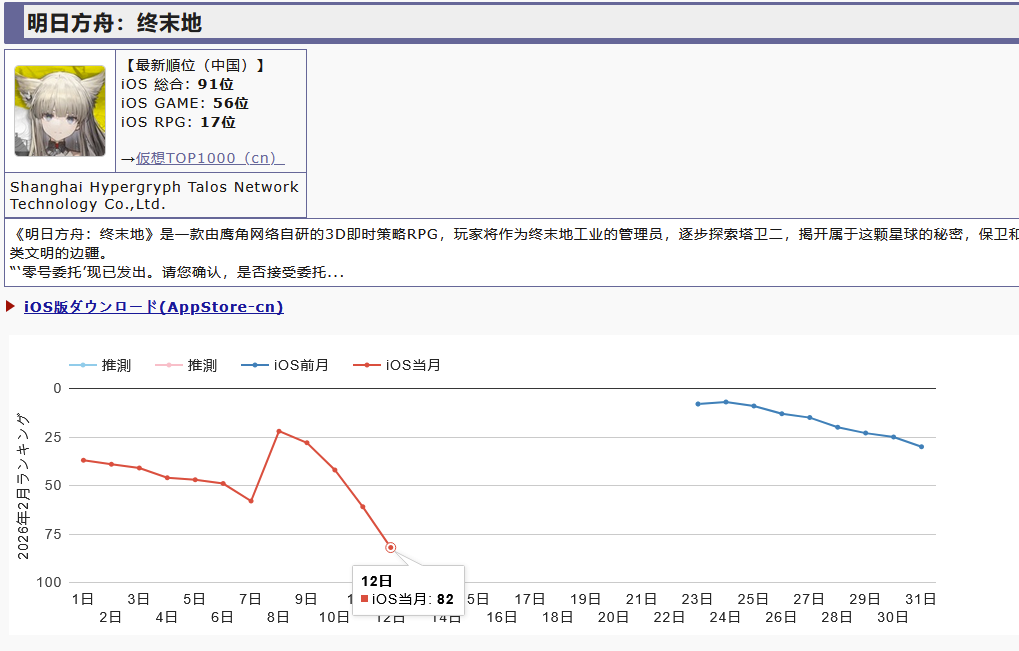Click the 1日 data point on red line
The image size is (1019, 651).
click(x=83, y=460)
